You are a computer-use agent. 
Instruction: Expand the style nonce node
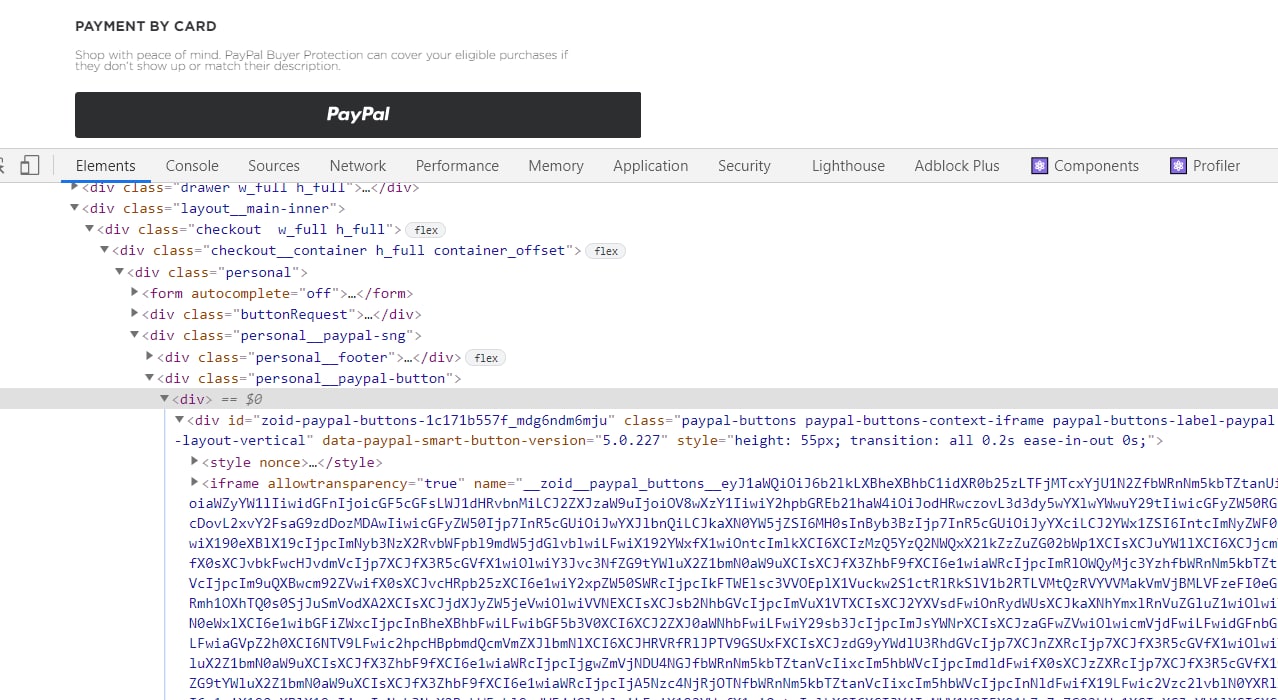195,462
